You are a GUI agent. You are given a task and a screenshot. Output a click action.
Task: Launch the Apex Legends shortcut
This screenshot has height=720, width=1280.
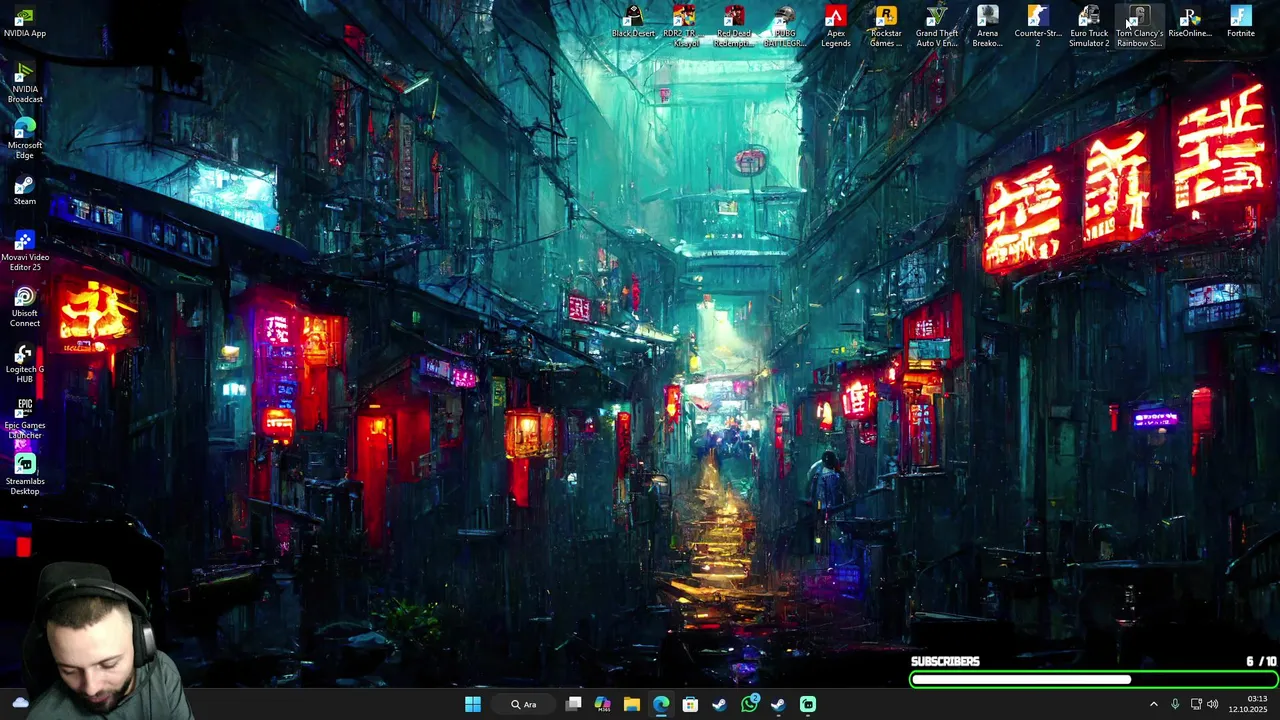[x=835, y=27]
